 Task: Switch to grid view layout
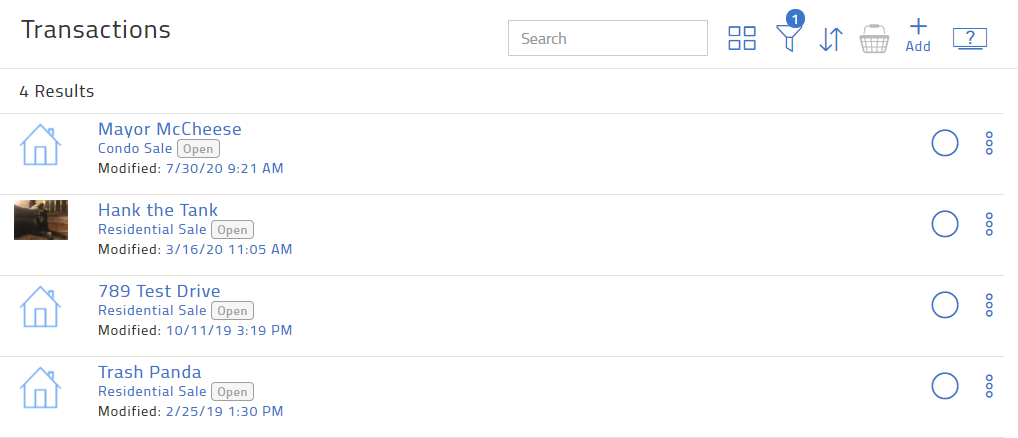[x=742, y=39]
